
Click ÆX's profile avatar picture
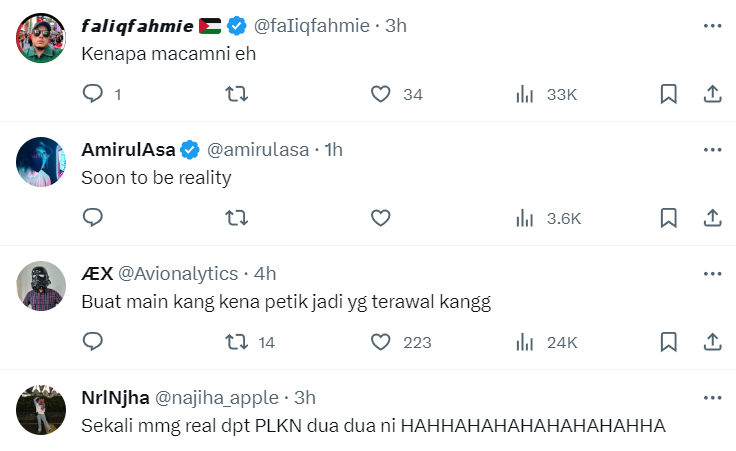pyautogui.click(x=42, y=286)
